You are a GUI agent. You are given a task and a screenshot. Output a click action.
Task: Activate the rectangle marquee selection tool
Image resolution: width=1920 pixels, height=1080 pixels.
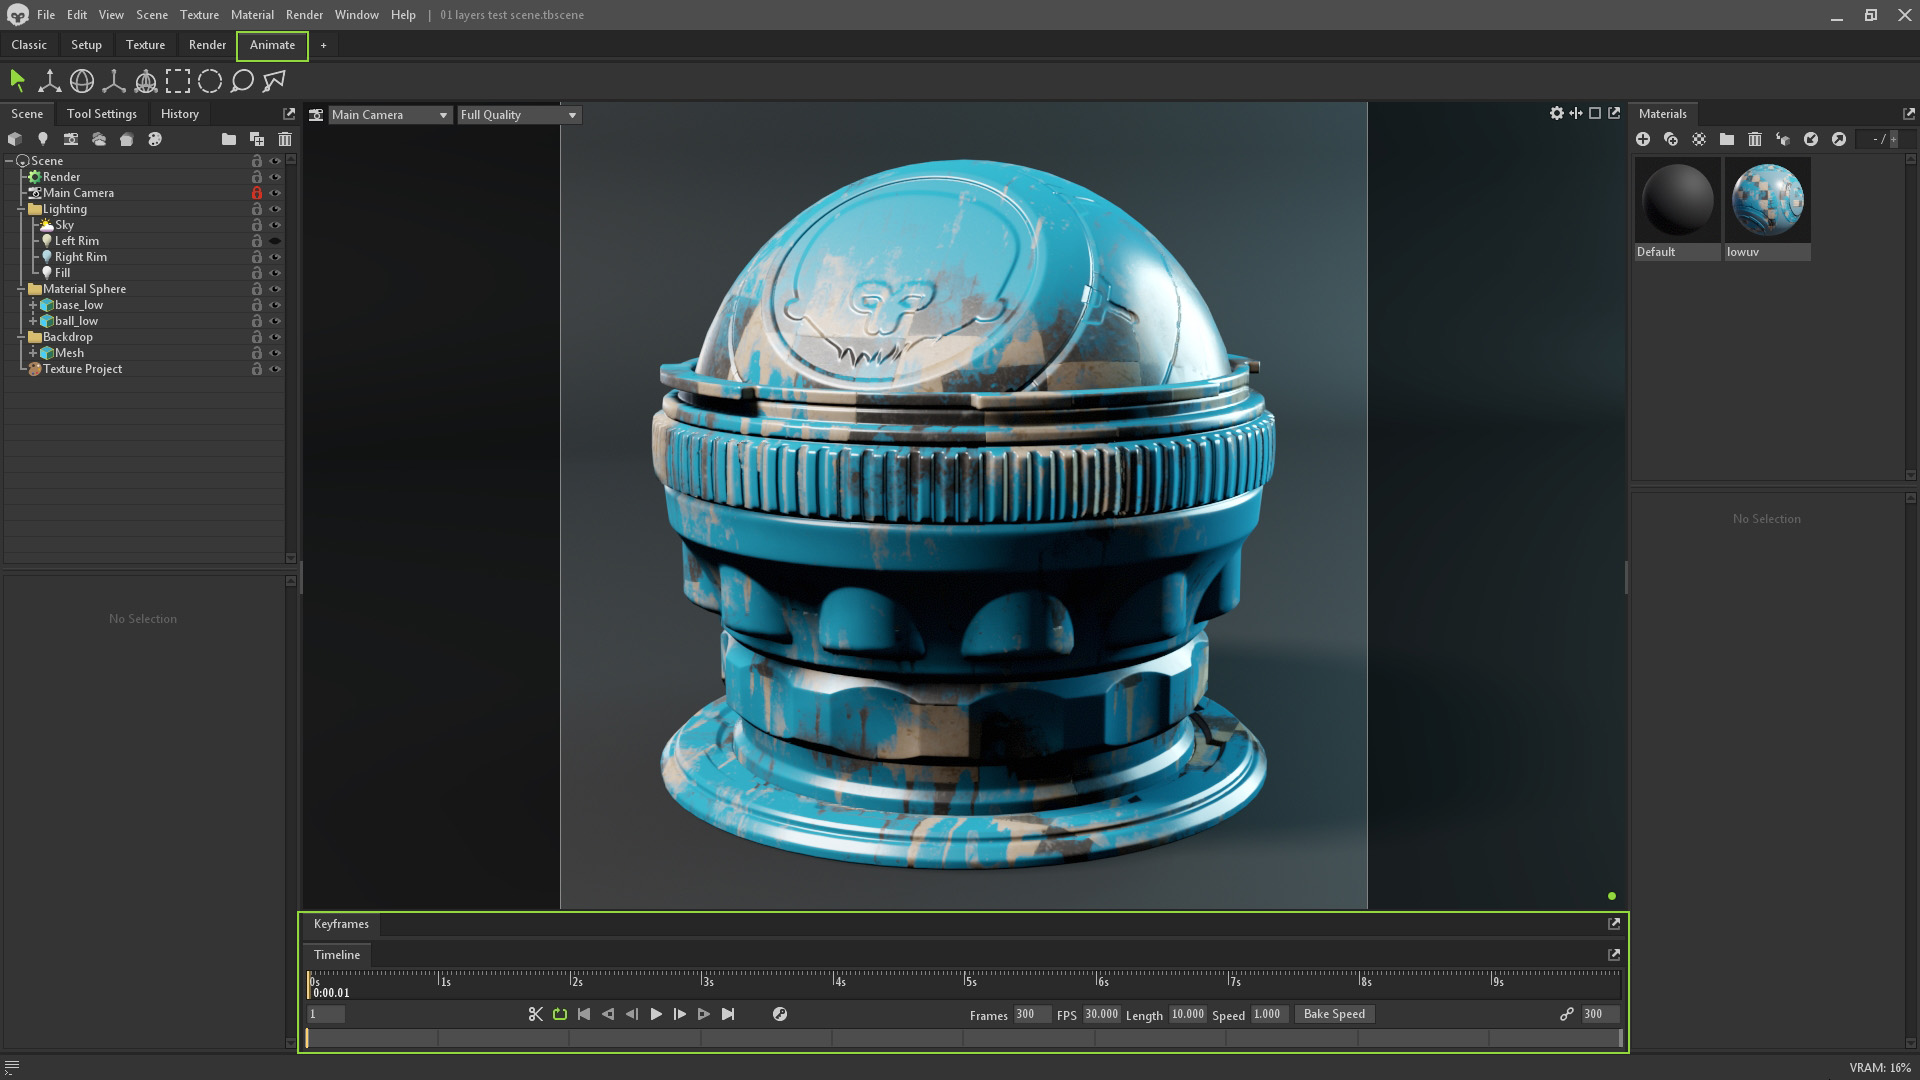click(x=178, y=81)
